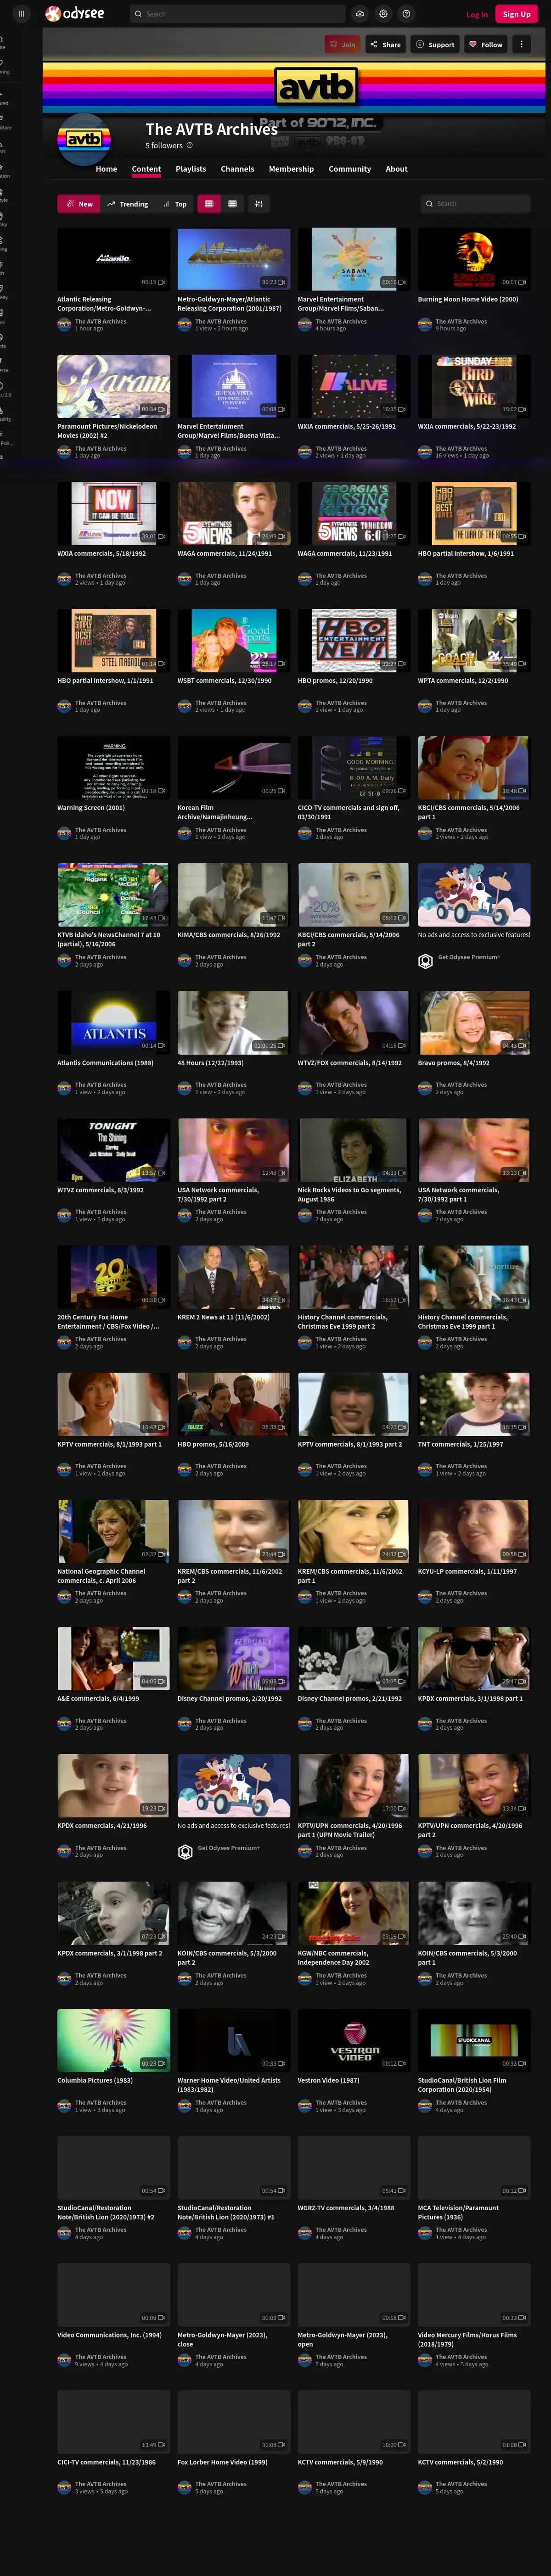551x2576 pixels.
Task: Open 48 Hours (12/22/1993) video title
Action: click(x=212, y=1062)
